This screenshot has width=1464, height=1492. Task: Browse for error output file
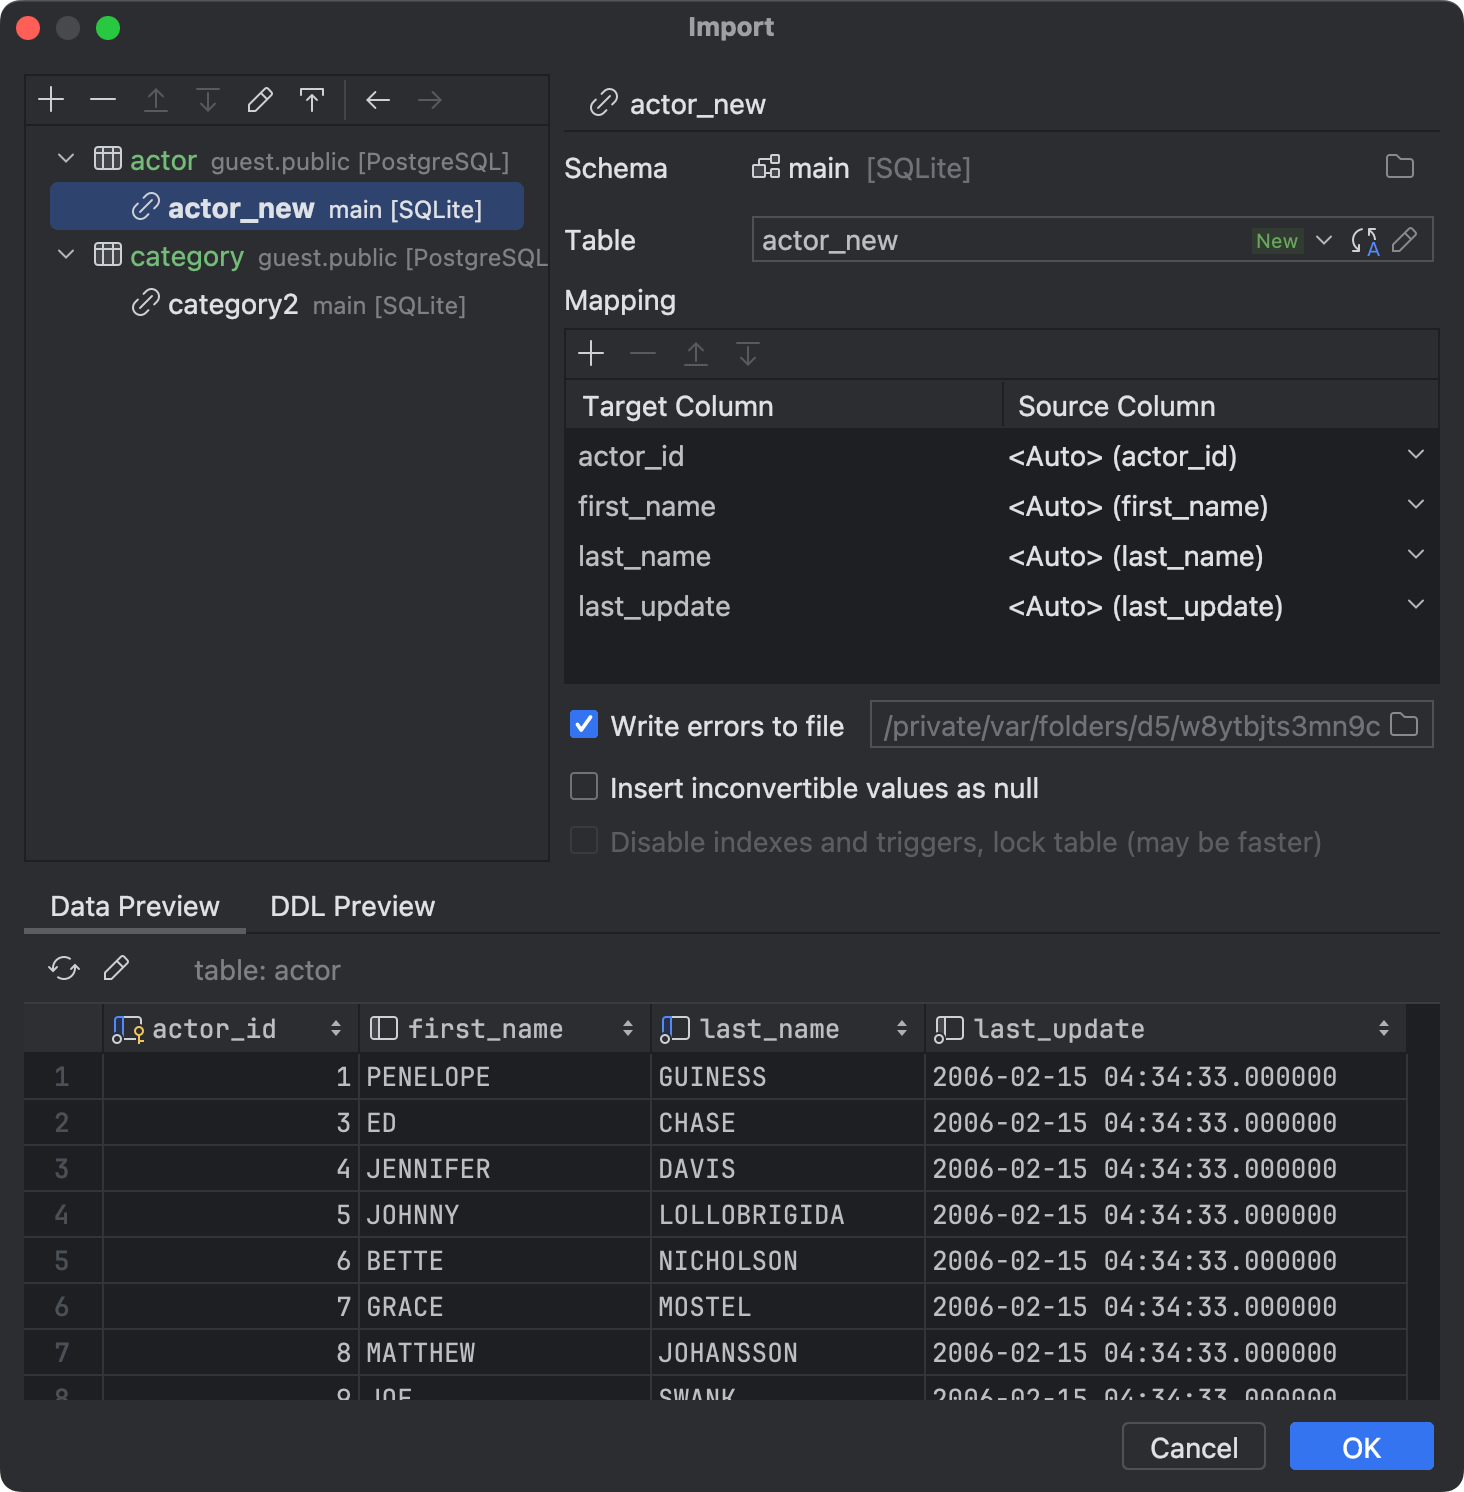point(1404,725)
